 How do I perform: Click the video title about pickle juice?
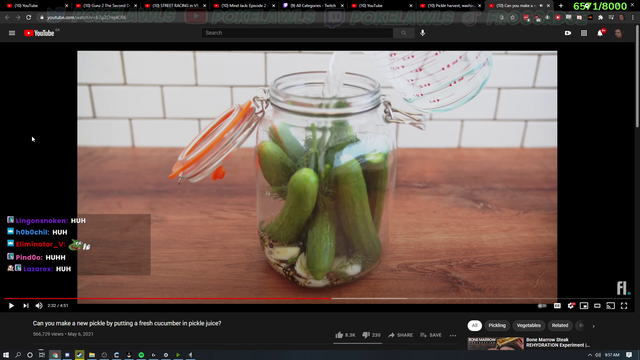click(x=127, y=323)
